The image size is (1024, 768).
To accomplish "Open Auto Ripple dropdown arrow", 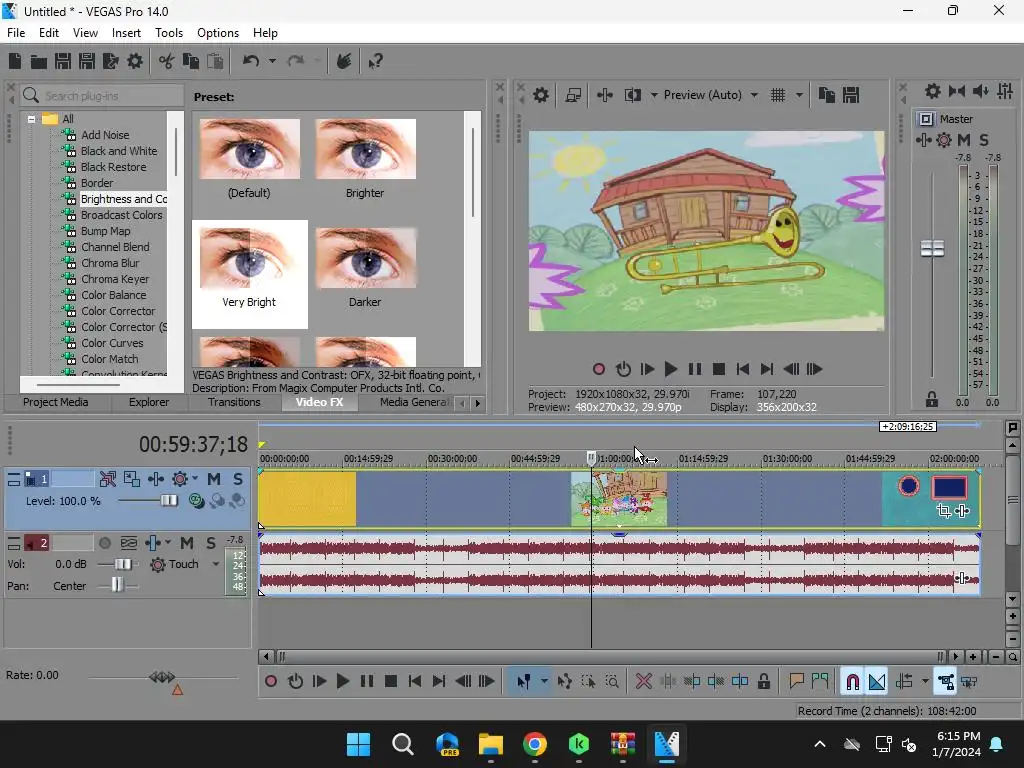I will 925,682.
